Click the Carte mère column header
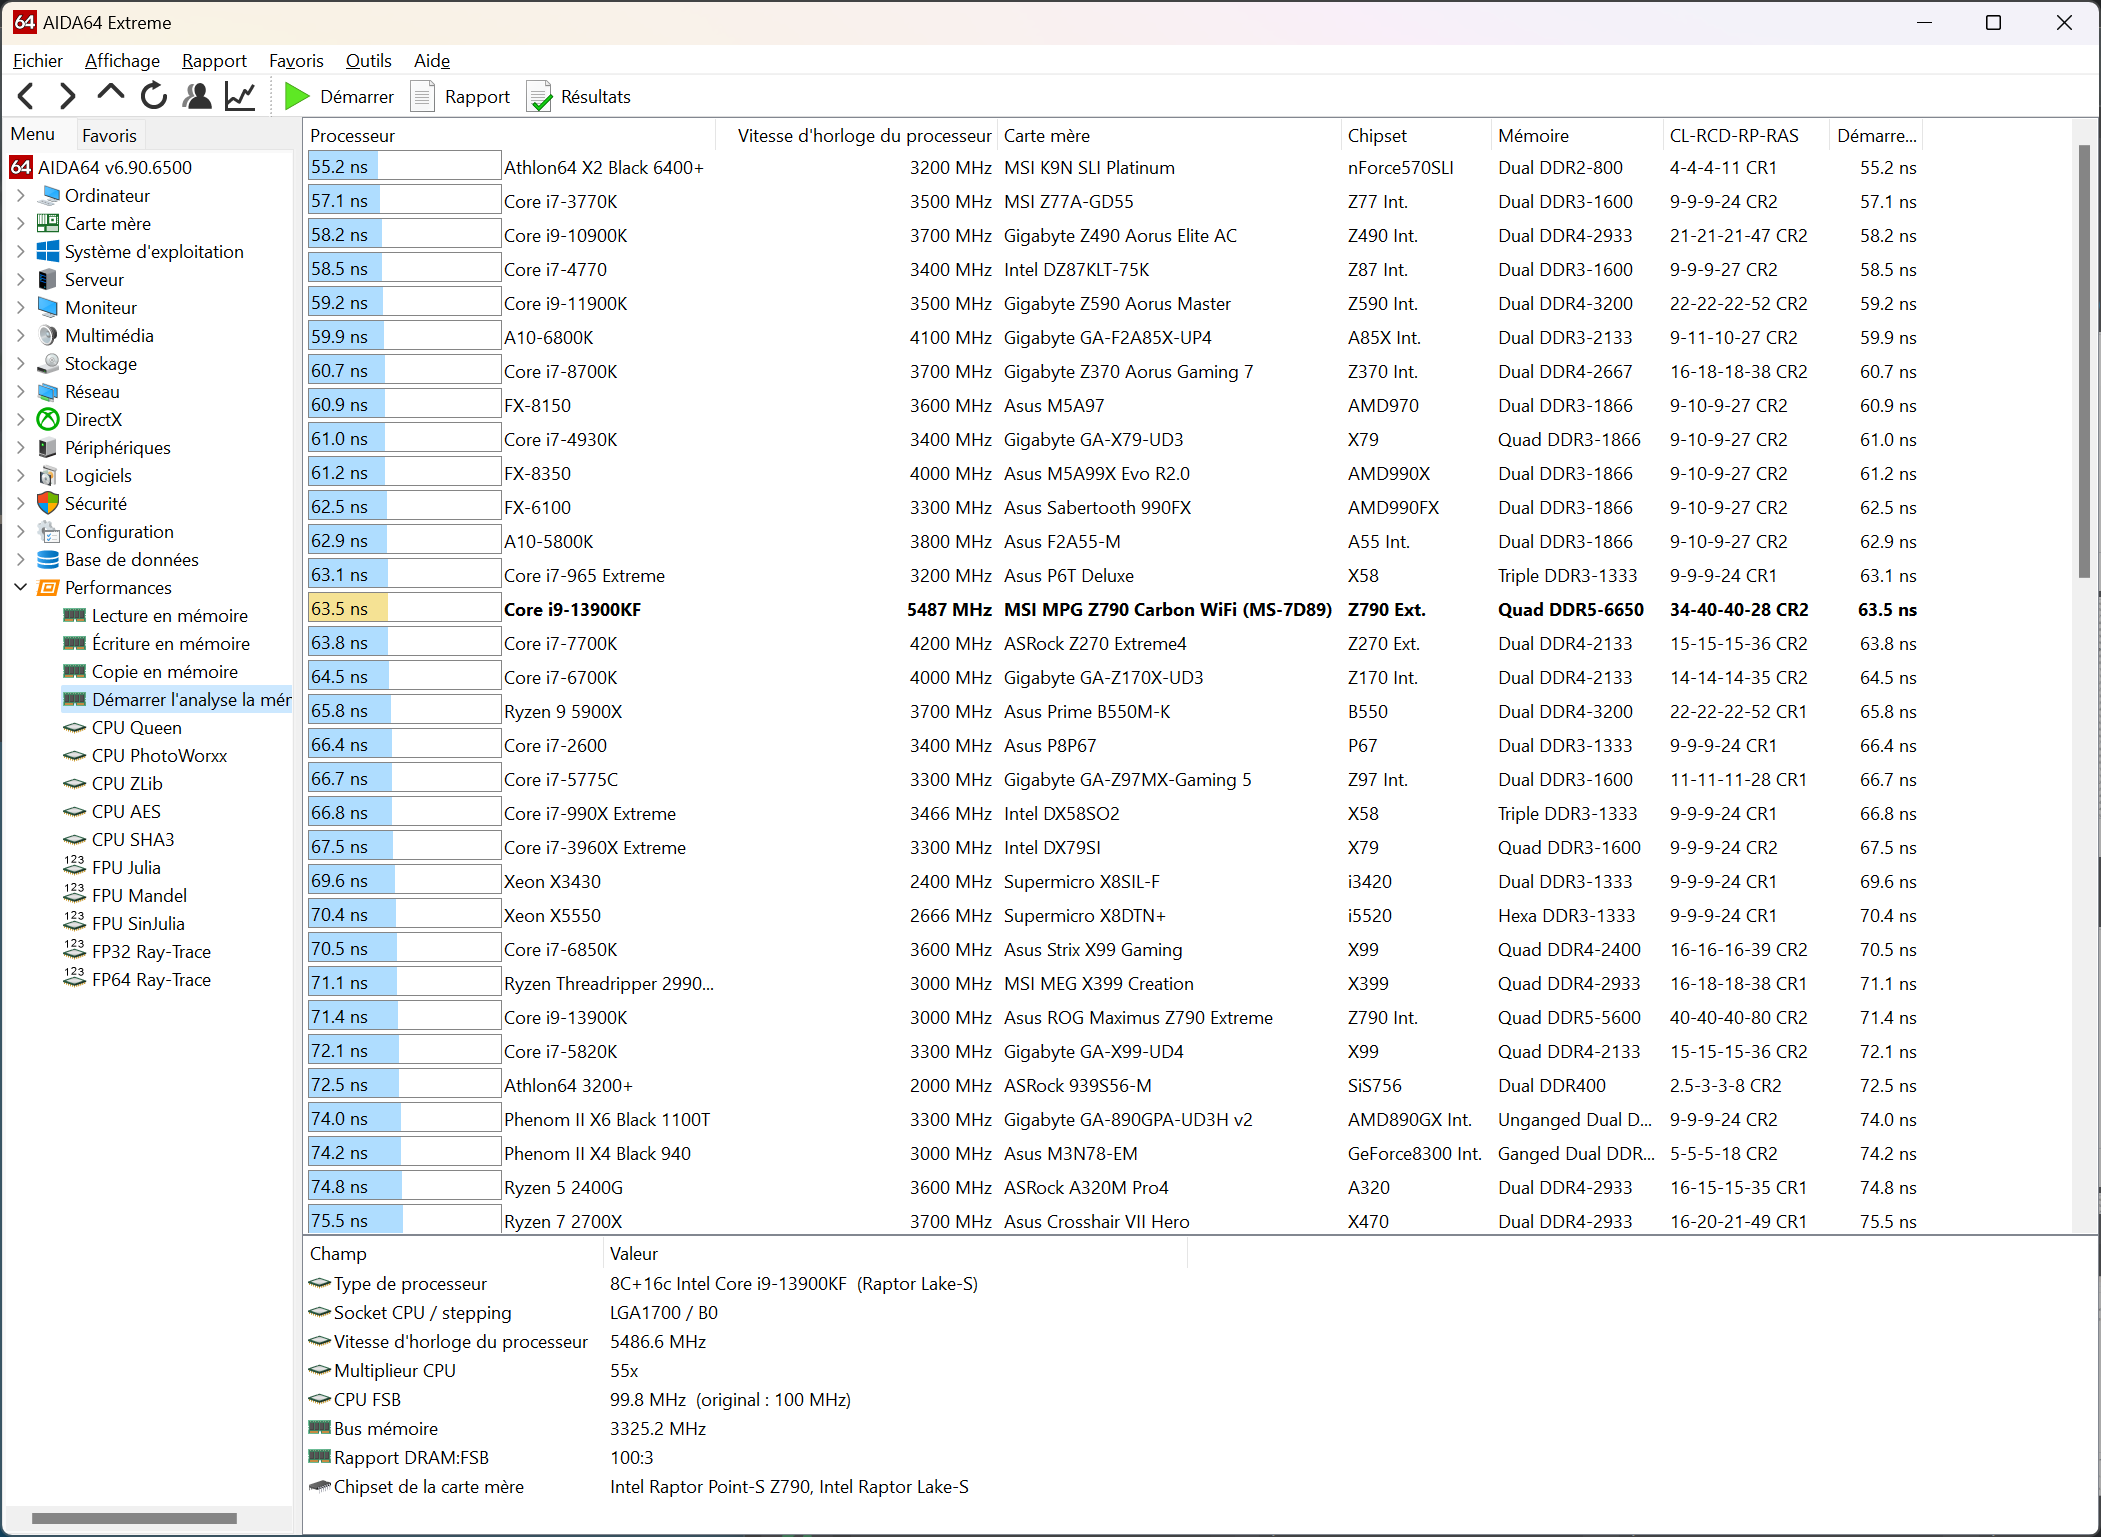This screenshot has height=1537, width=2101. point(1046,135)
